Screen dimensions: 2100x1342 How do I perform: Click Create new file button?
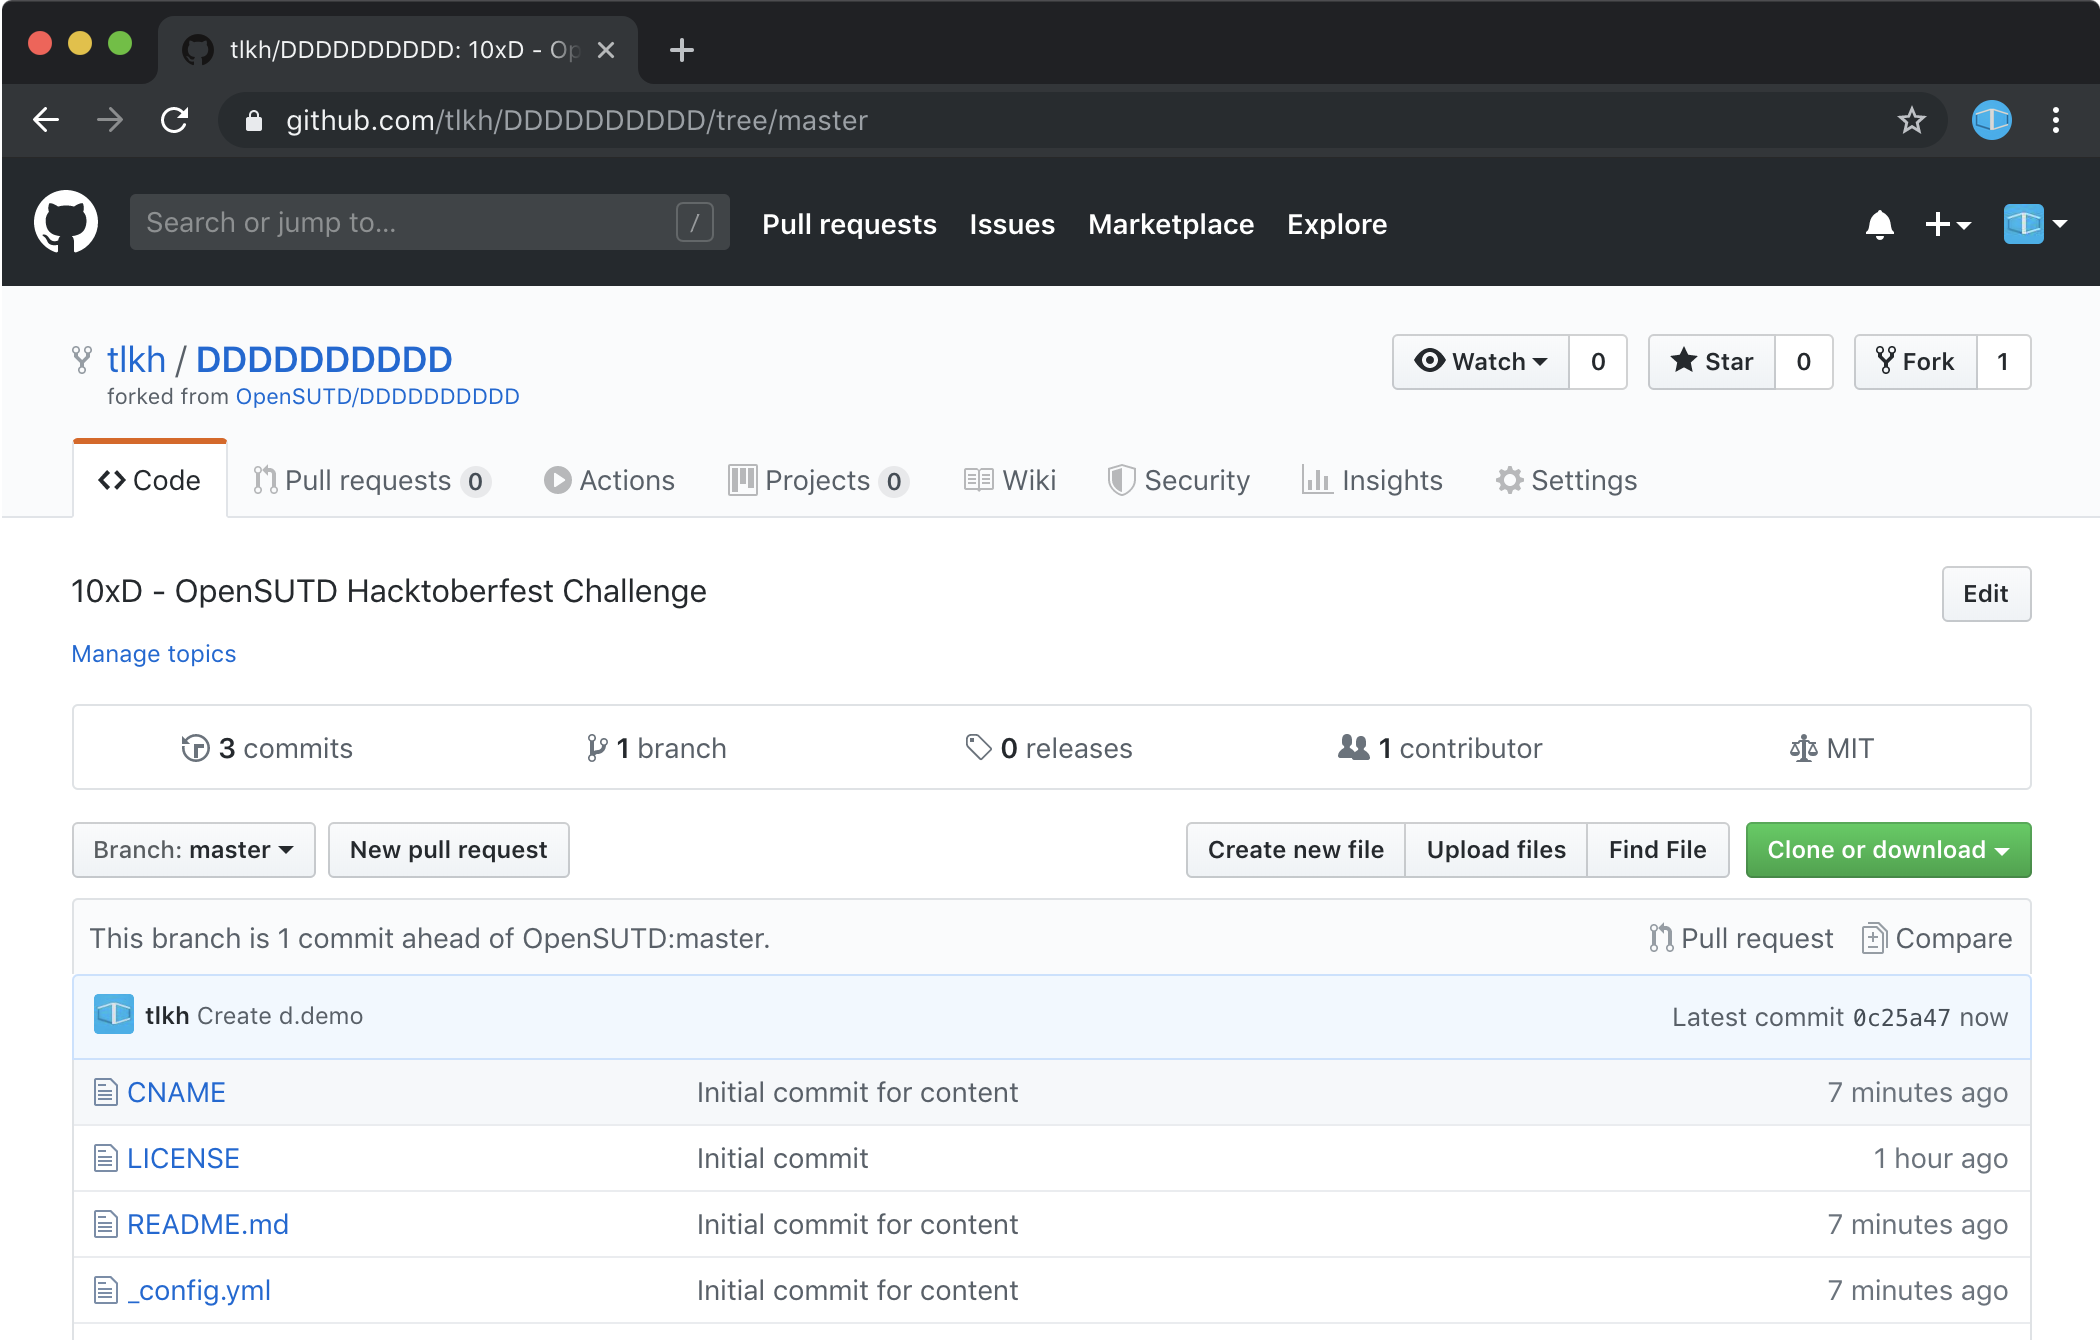point(1295,850)
